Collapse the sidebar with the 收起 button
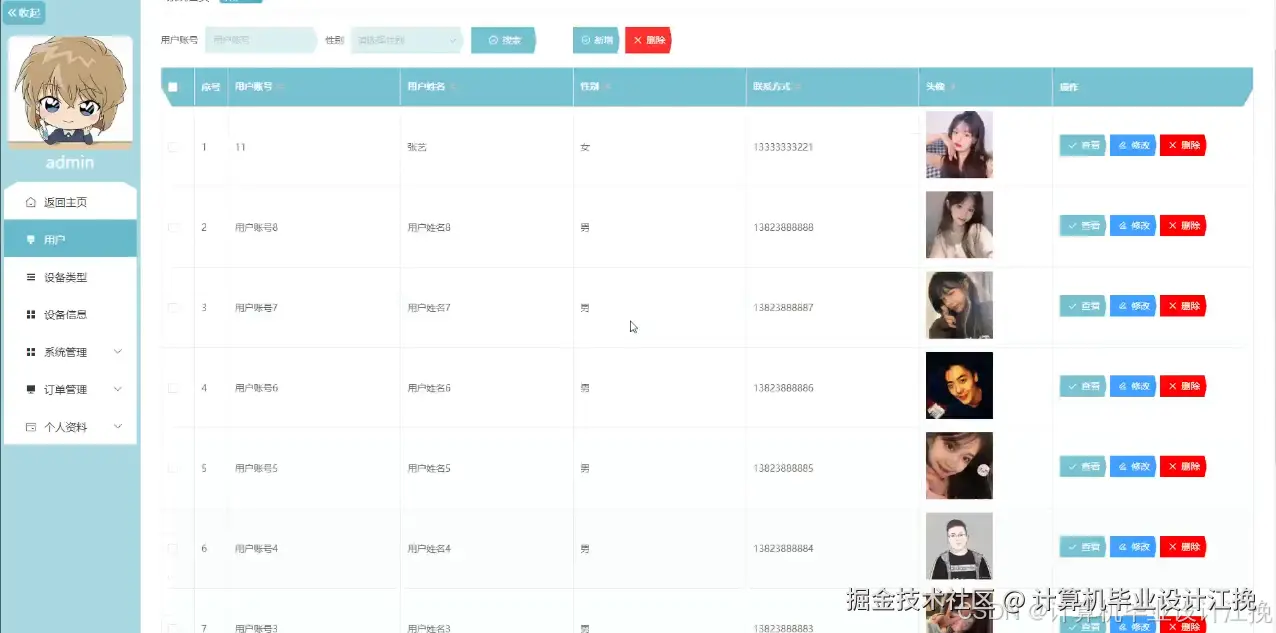1276x633 pixels. [24, 13]
